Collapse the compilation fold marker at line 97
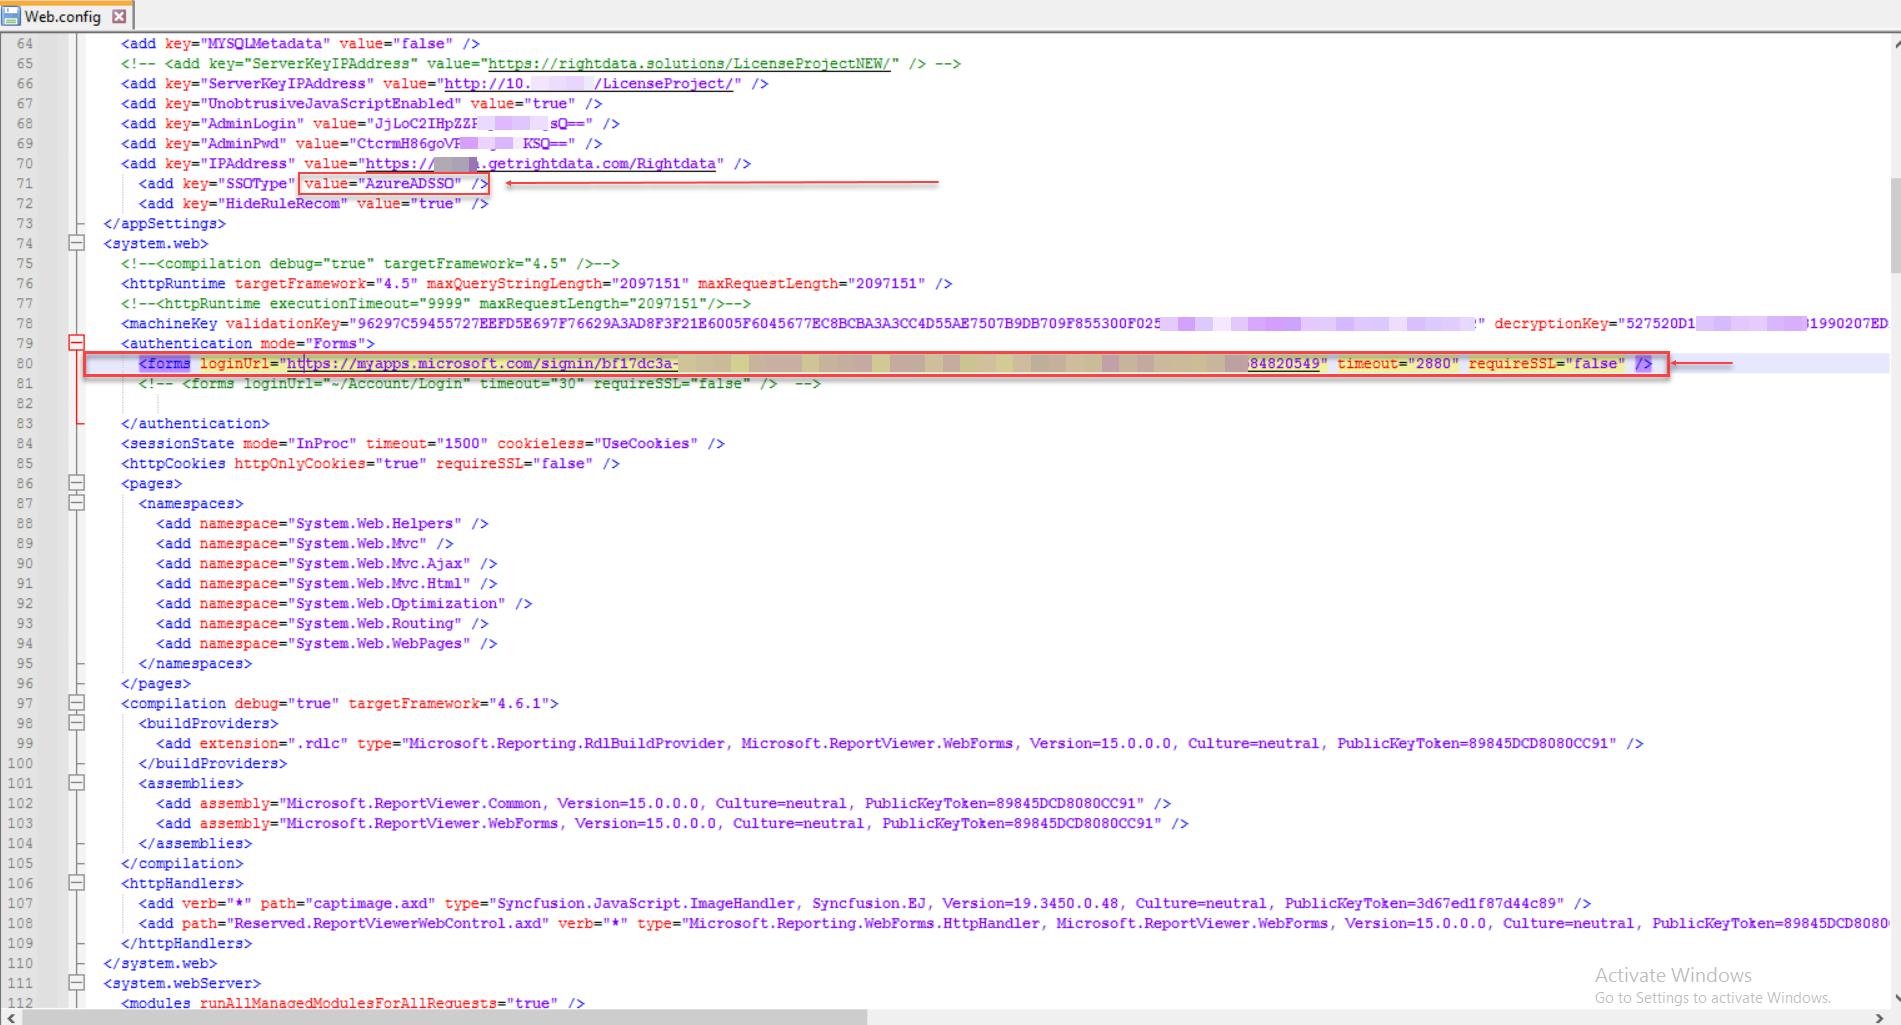This screenshot has height=1025, width=1901. pos(76,703)
